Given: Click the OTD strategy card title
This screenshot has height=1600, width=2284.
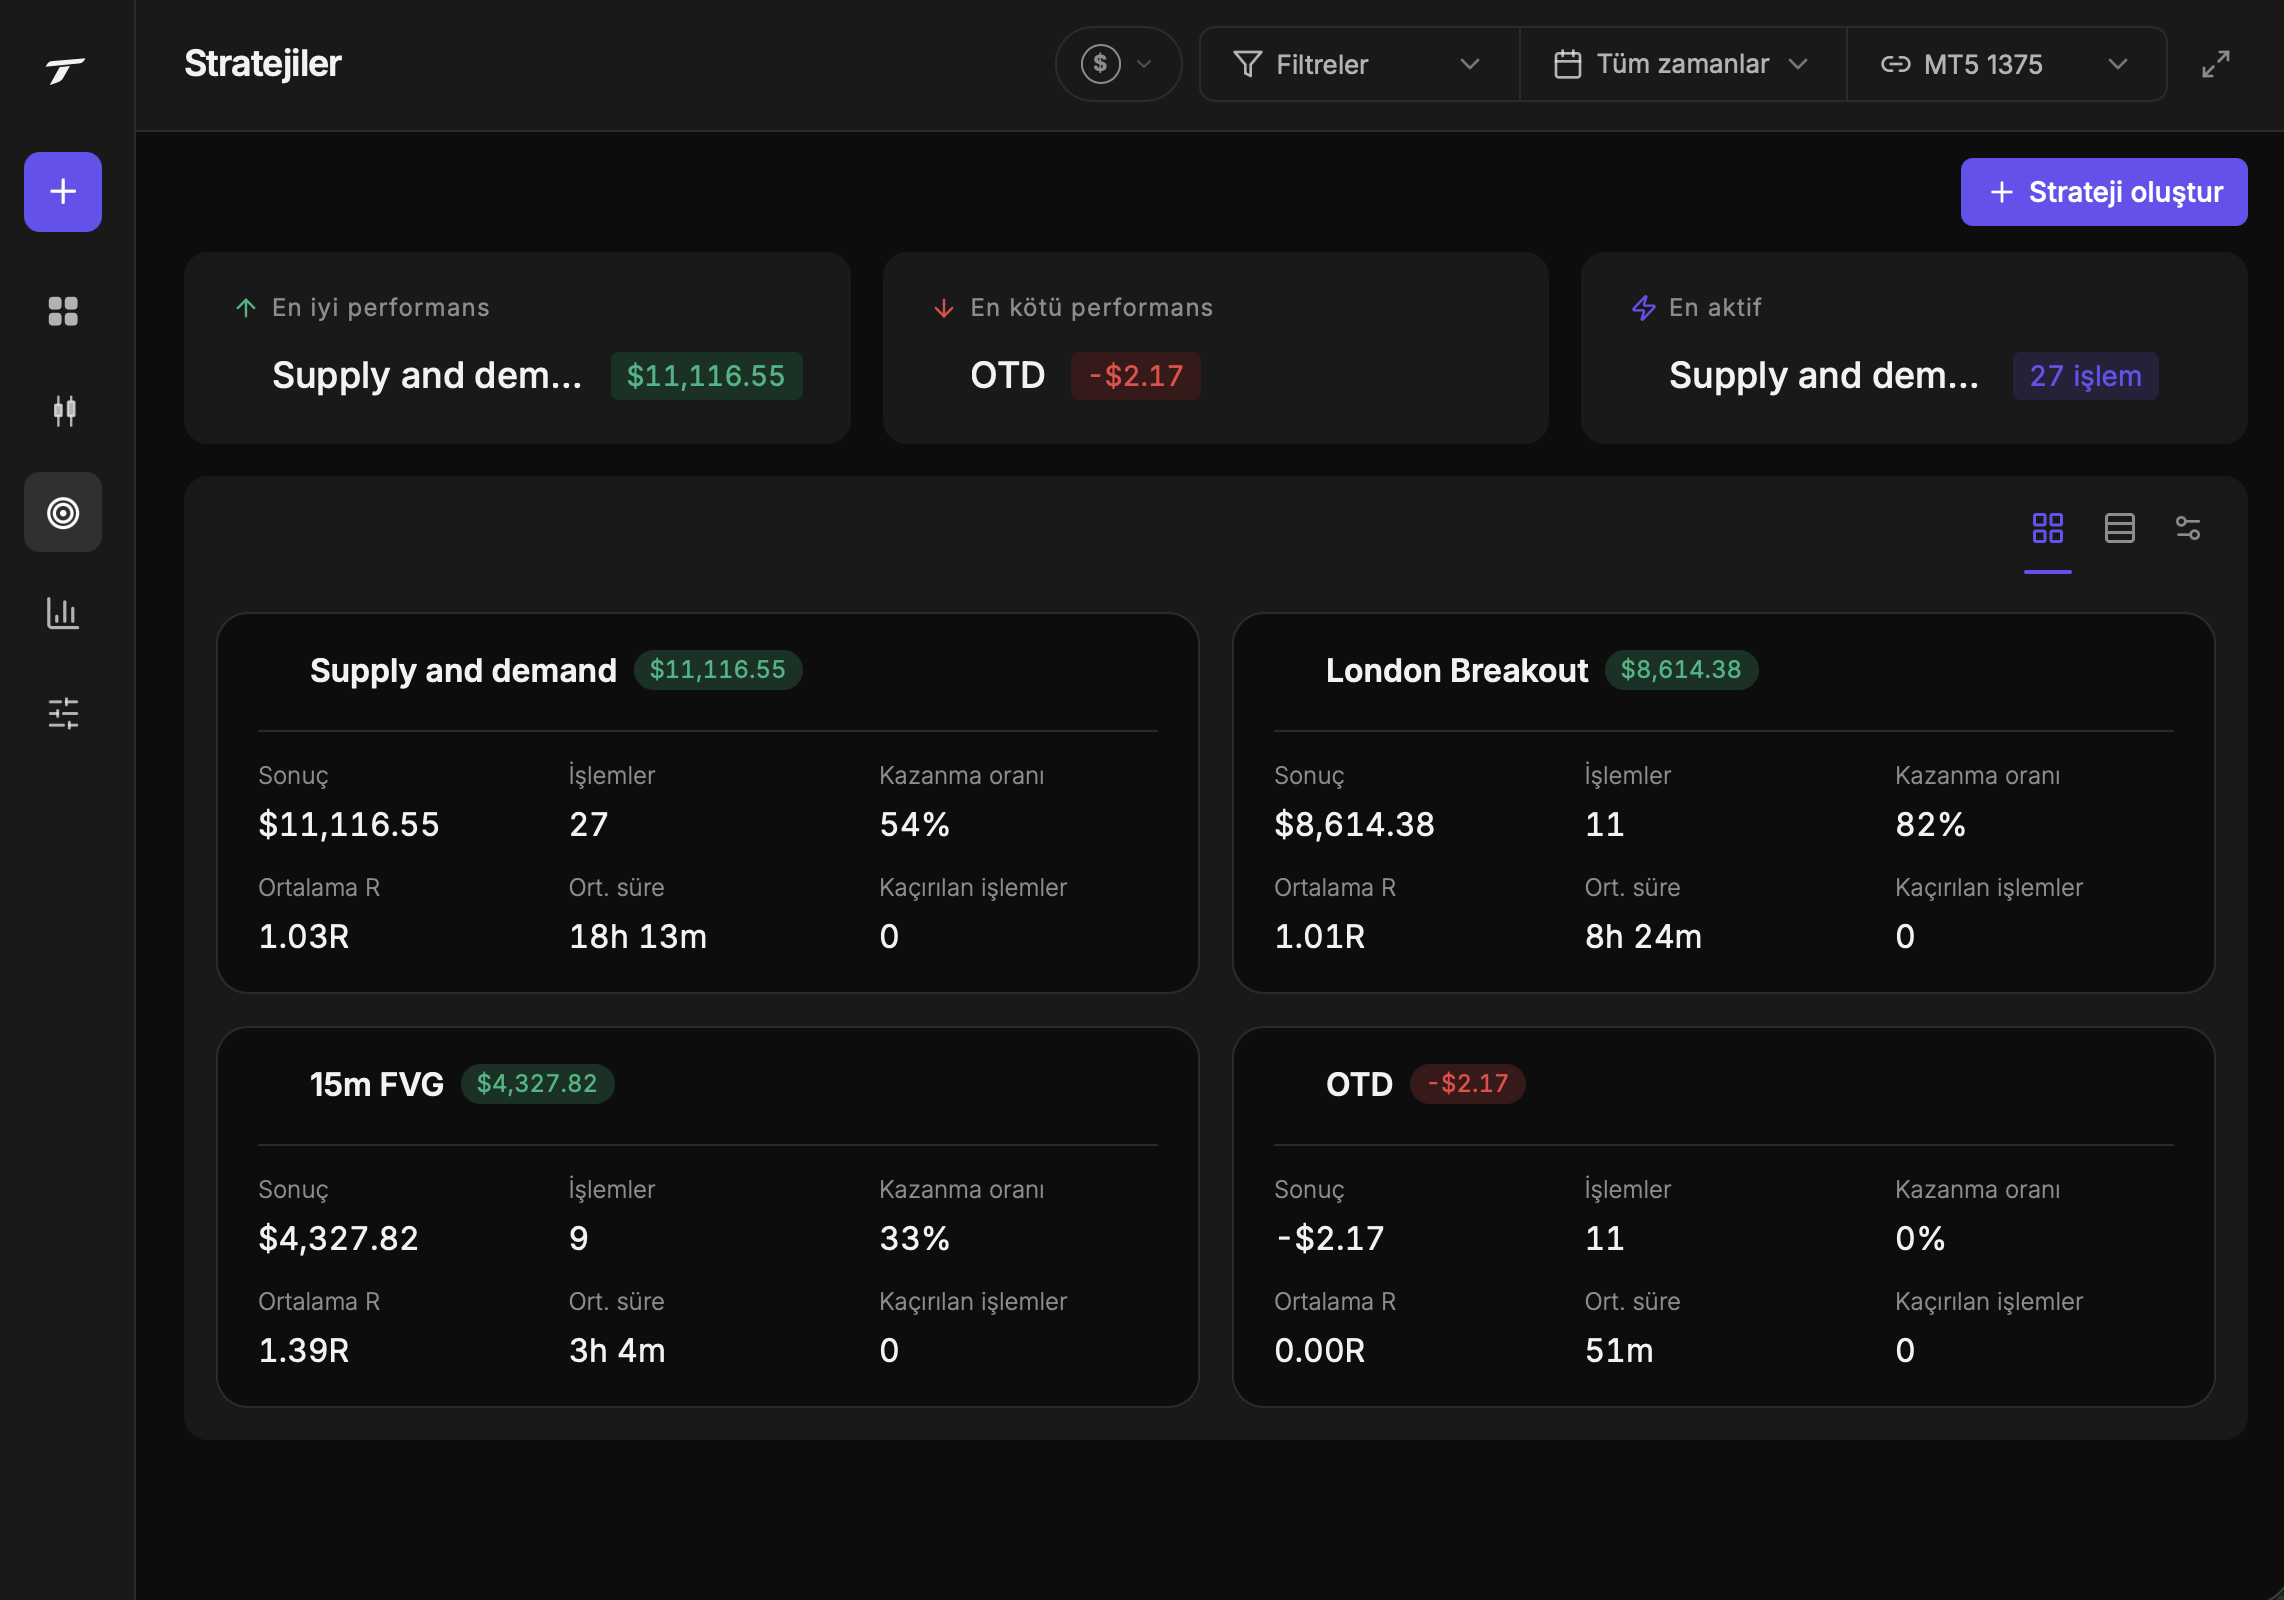Looking at the screenshot, I should coord(1359,1084).
